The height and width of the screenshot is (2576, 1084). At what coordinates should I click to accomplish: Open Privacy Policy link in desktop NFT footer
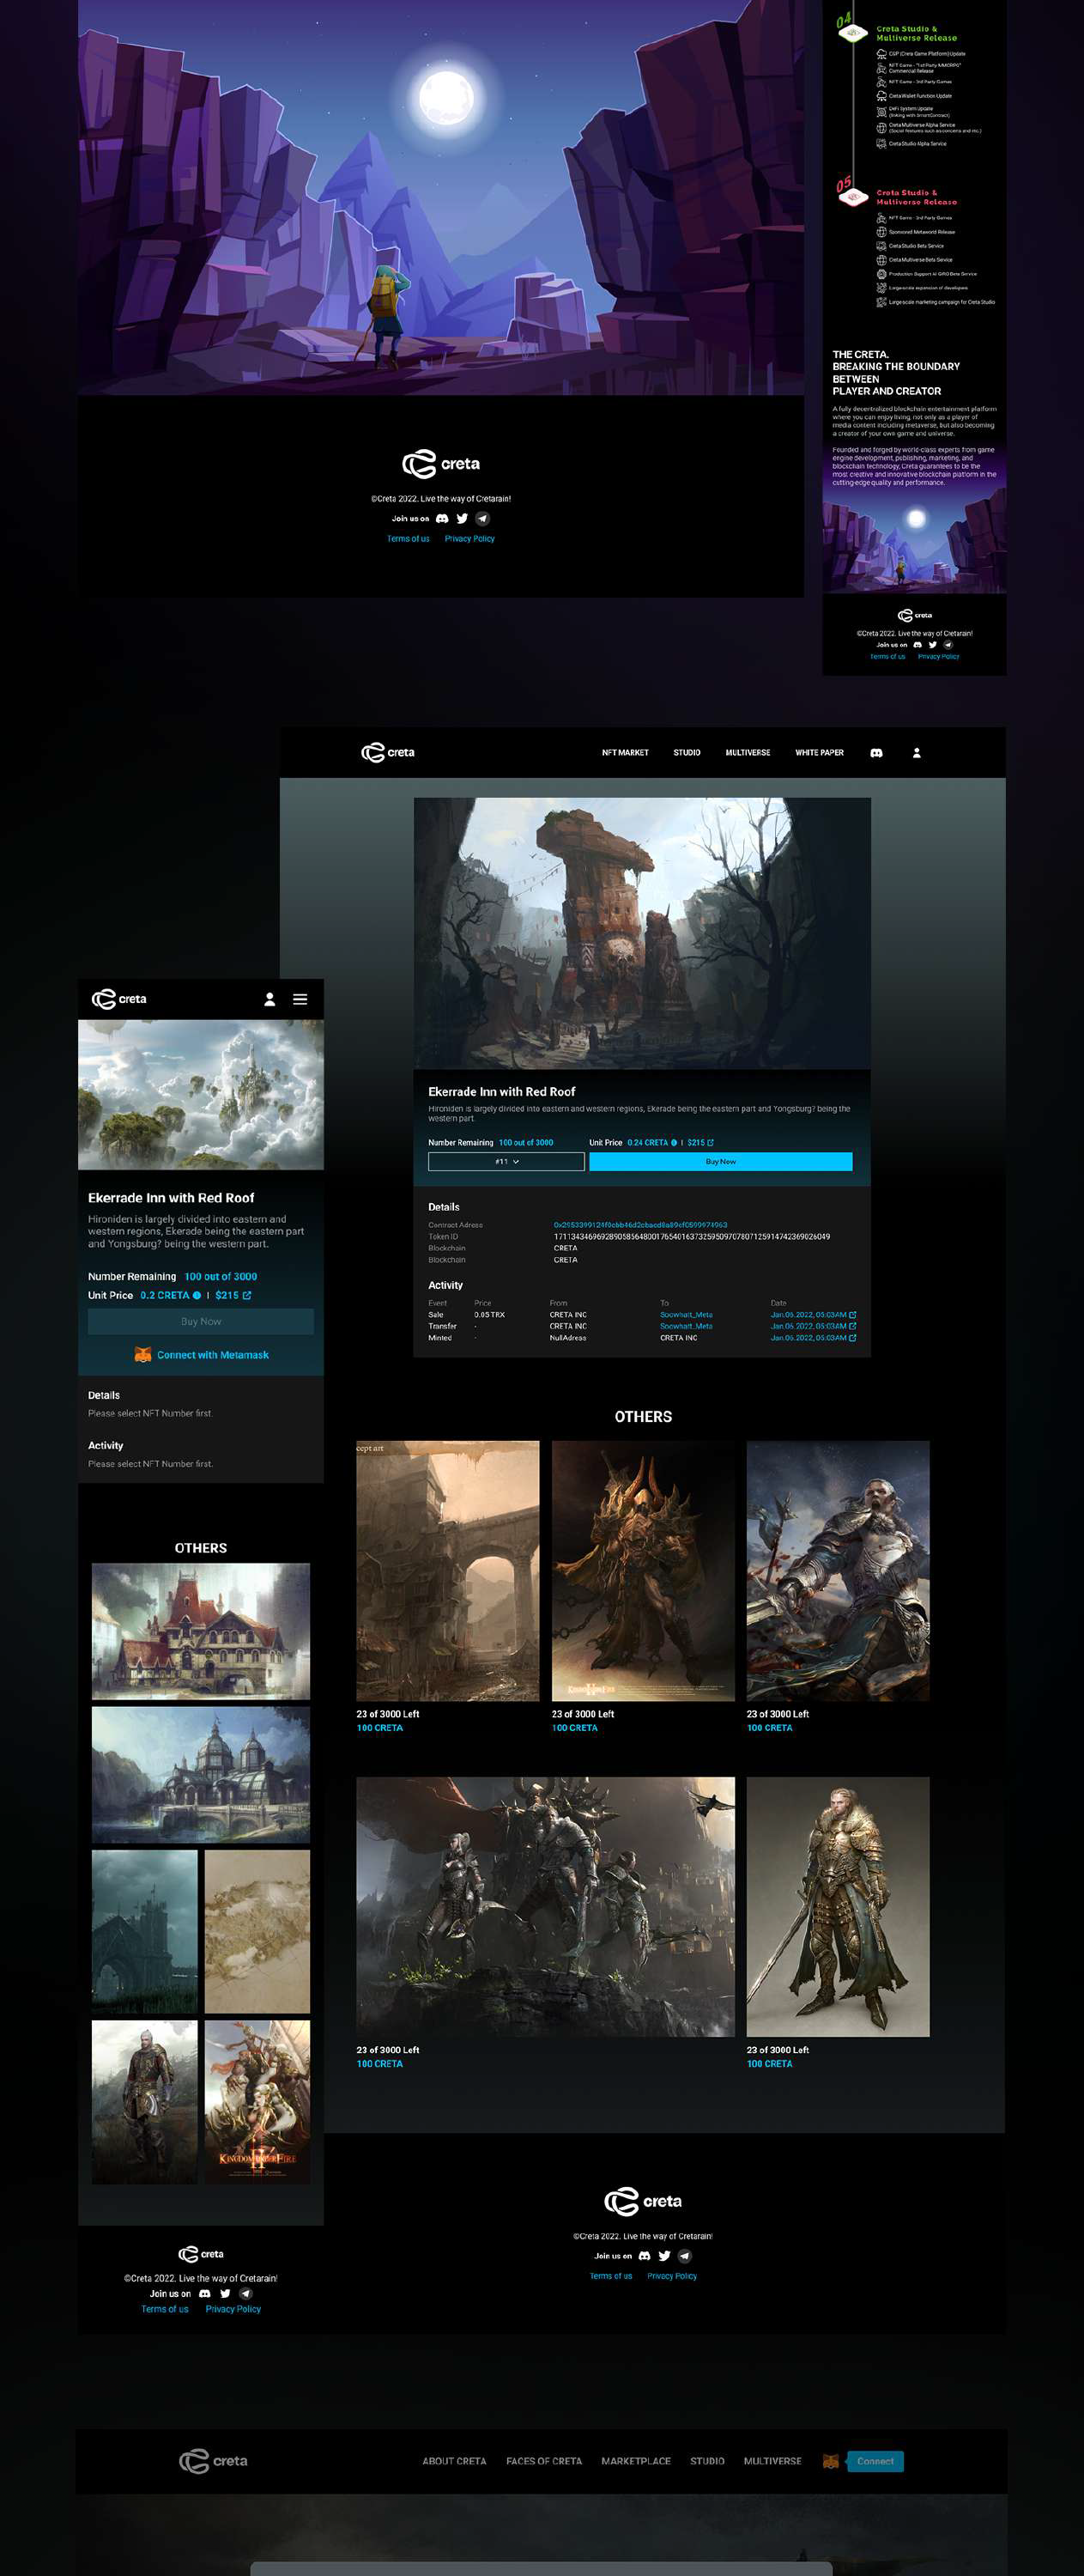671,2275
